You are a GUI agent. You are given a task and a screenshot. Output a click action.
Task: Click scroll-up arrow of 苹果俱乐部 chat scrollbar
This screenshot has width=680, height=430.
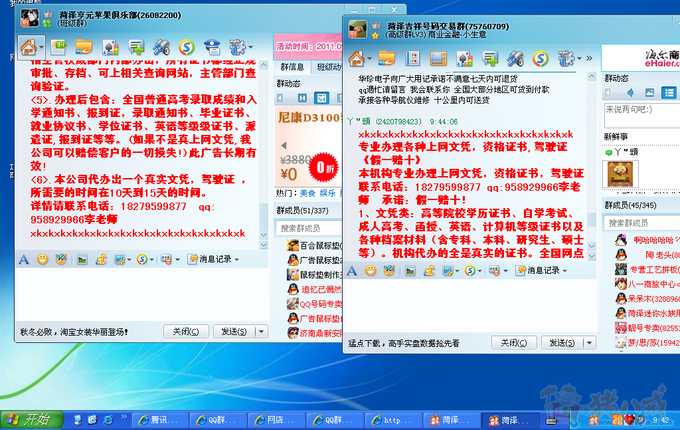coord(264,65)
